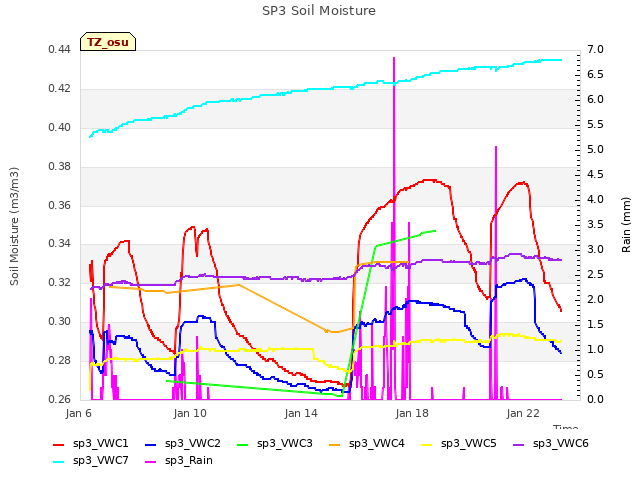Click the 2.0 rain axis tick label

coord(596,299)
